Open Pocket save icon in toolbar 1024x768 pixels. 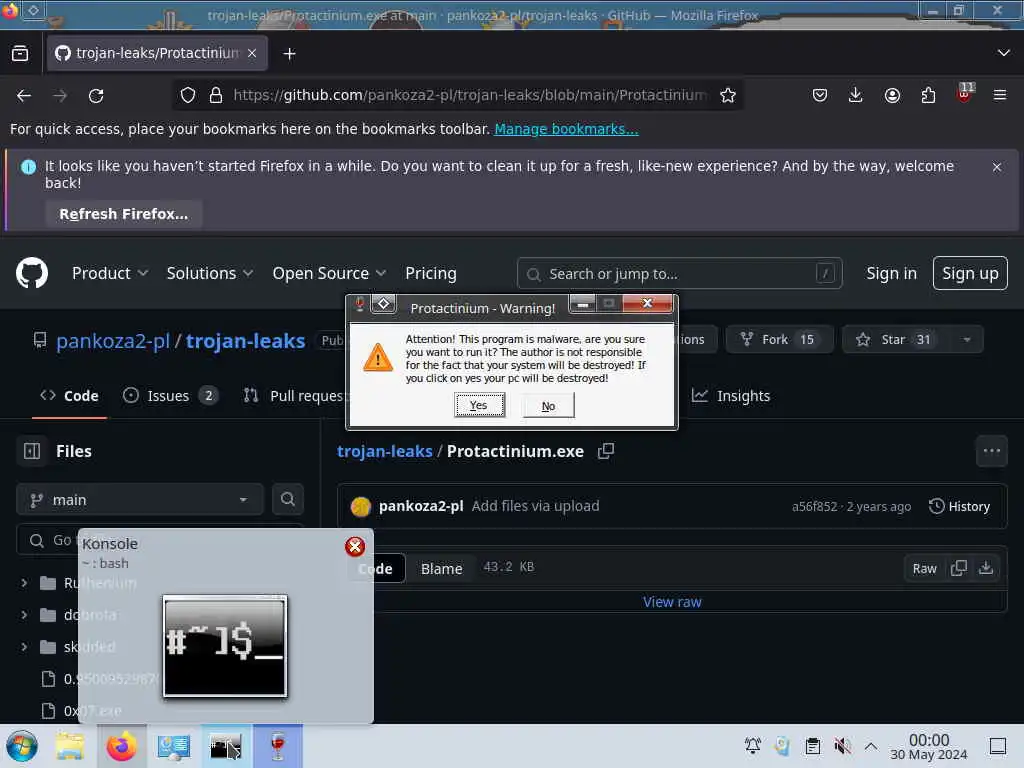tap(820, 95)
